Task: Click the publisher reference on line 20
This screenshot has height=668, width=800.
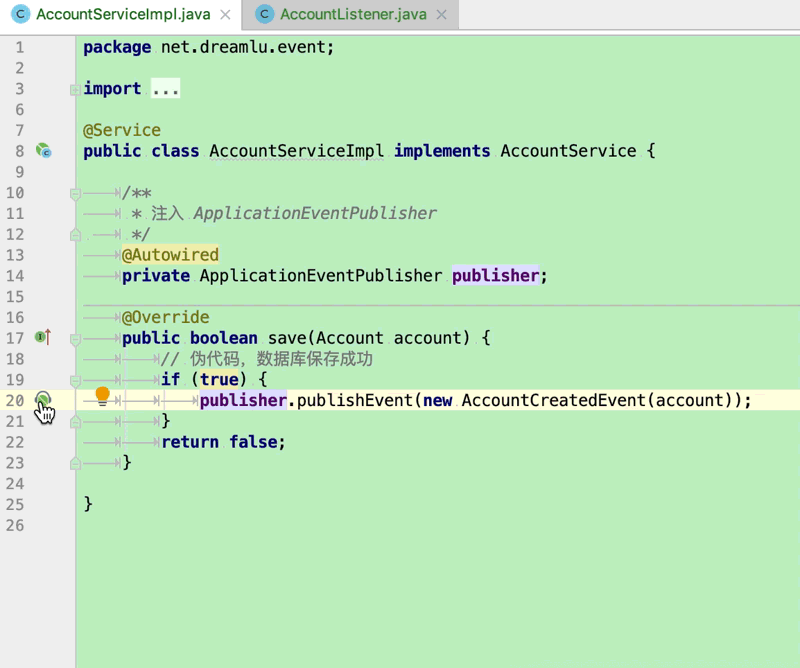Action: pyautogui.click(x=243, y=400)
